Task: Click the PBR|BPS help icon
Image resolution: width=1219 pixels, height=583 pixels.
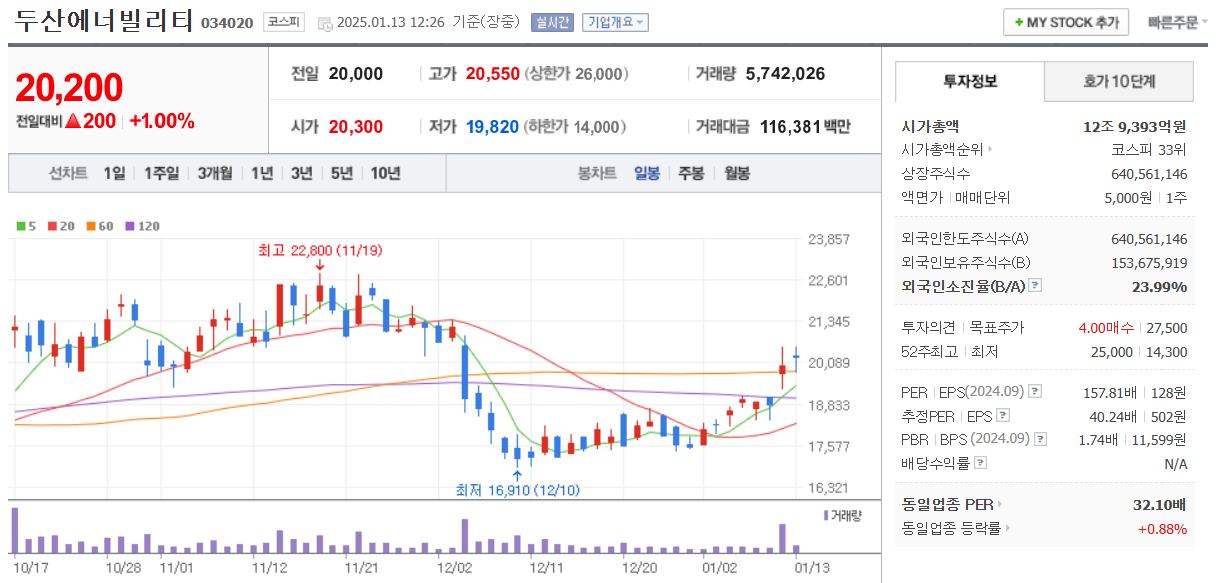Action: pos(1038,440)
